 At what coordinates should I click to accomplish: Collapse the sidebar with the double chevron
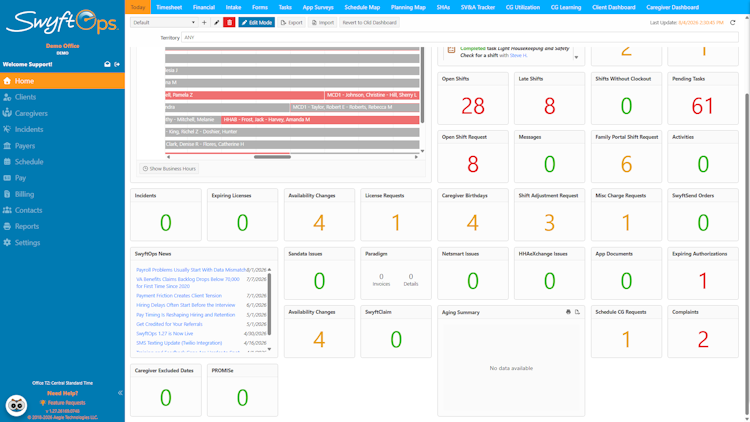[120, 393]
